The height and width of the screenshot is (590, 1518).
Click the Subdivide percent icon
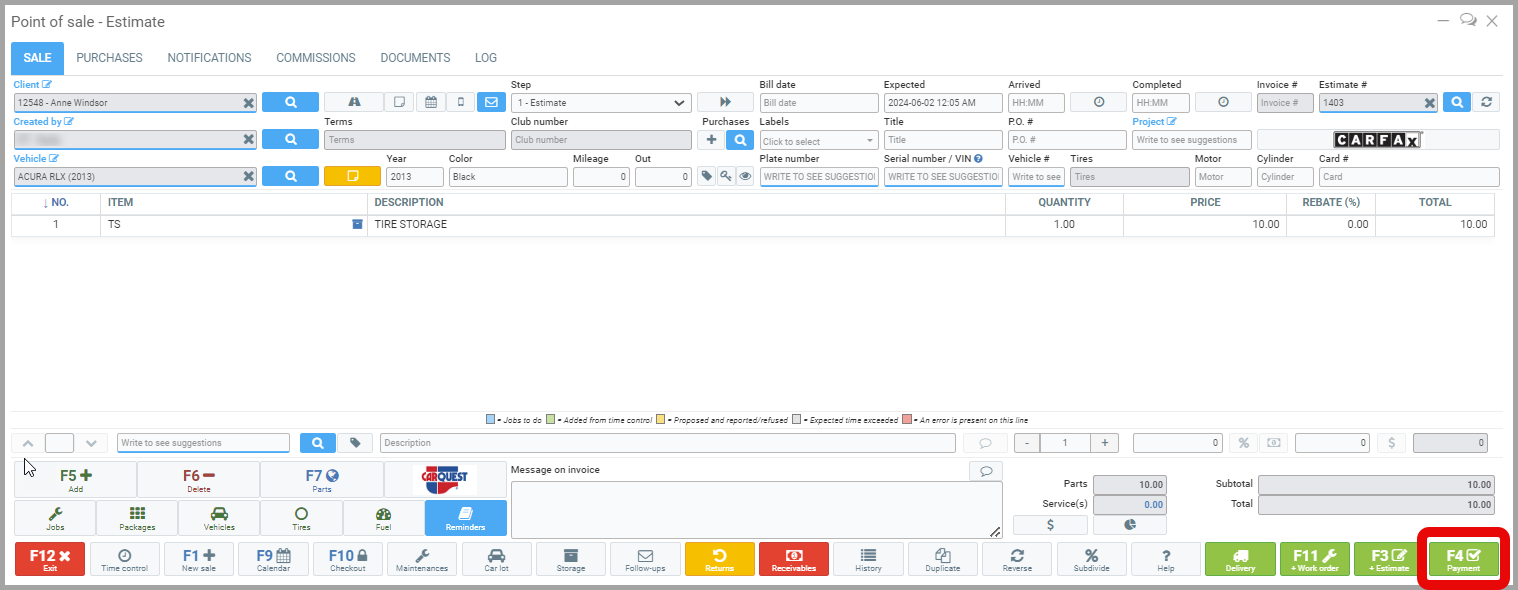click(1091, 559)
